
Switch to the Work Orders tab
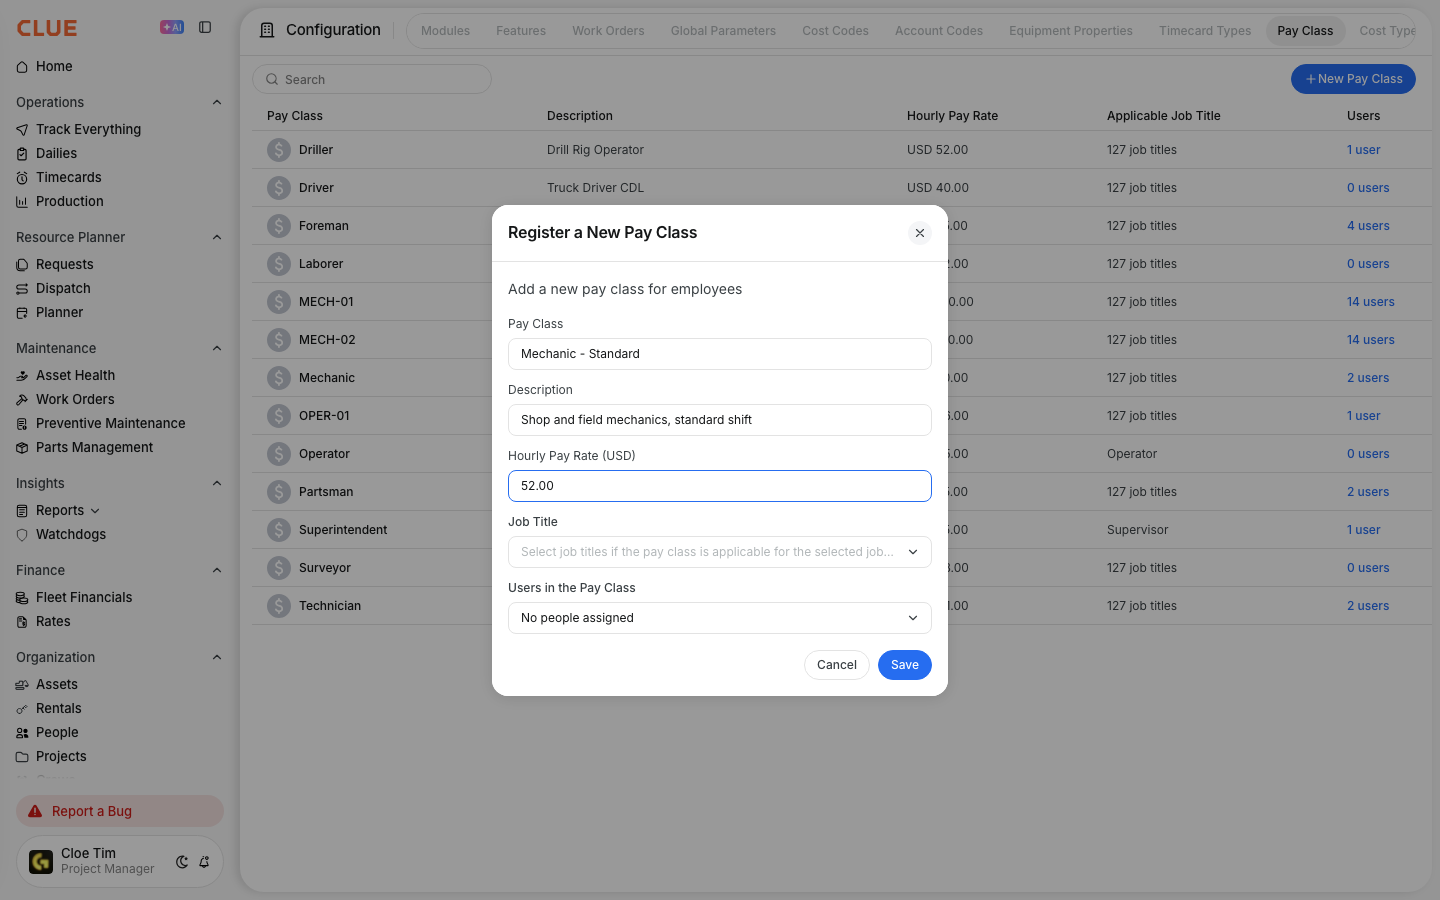click(x=608, y=31)
